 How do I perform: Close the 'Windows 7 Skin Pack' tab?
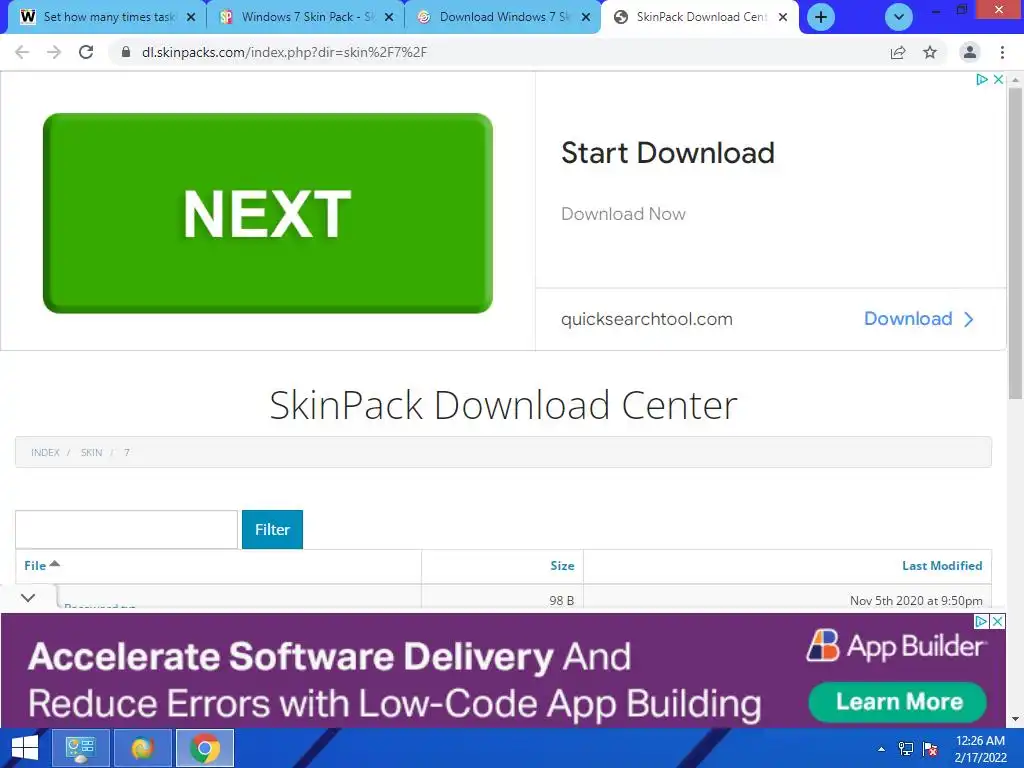389,17
